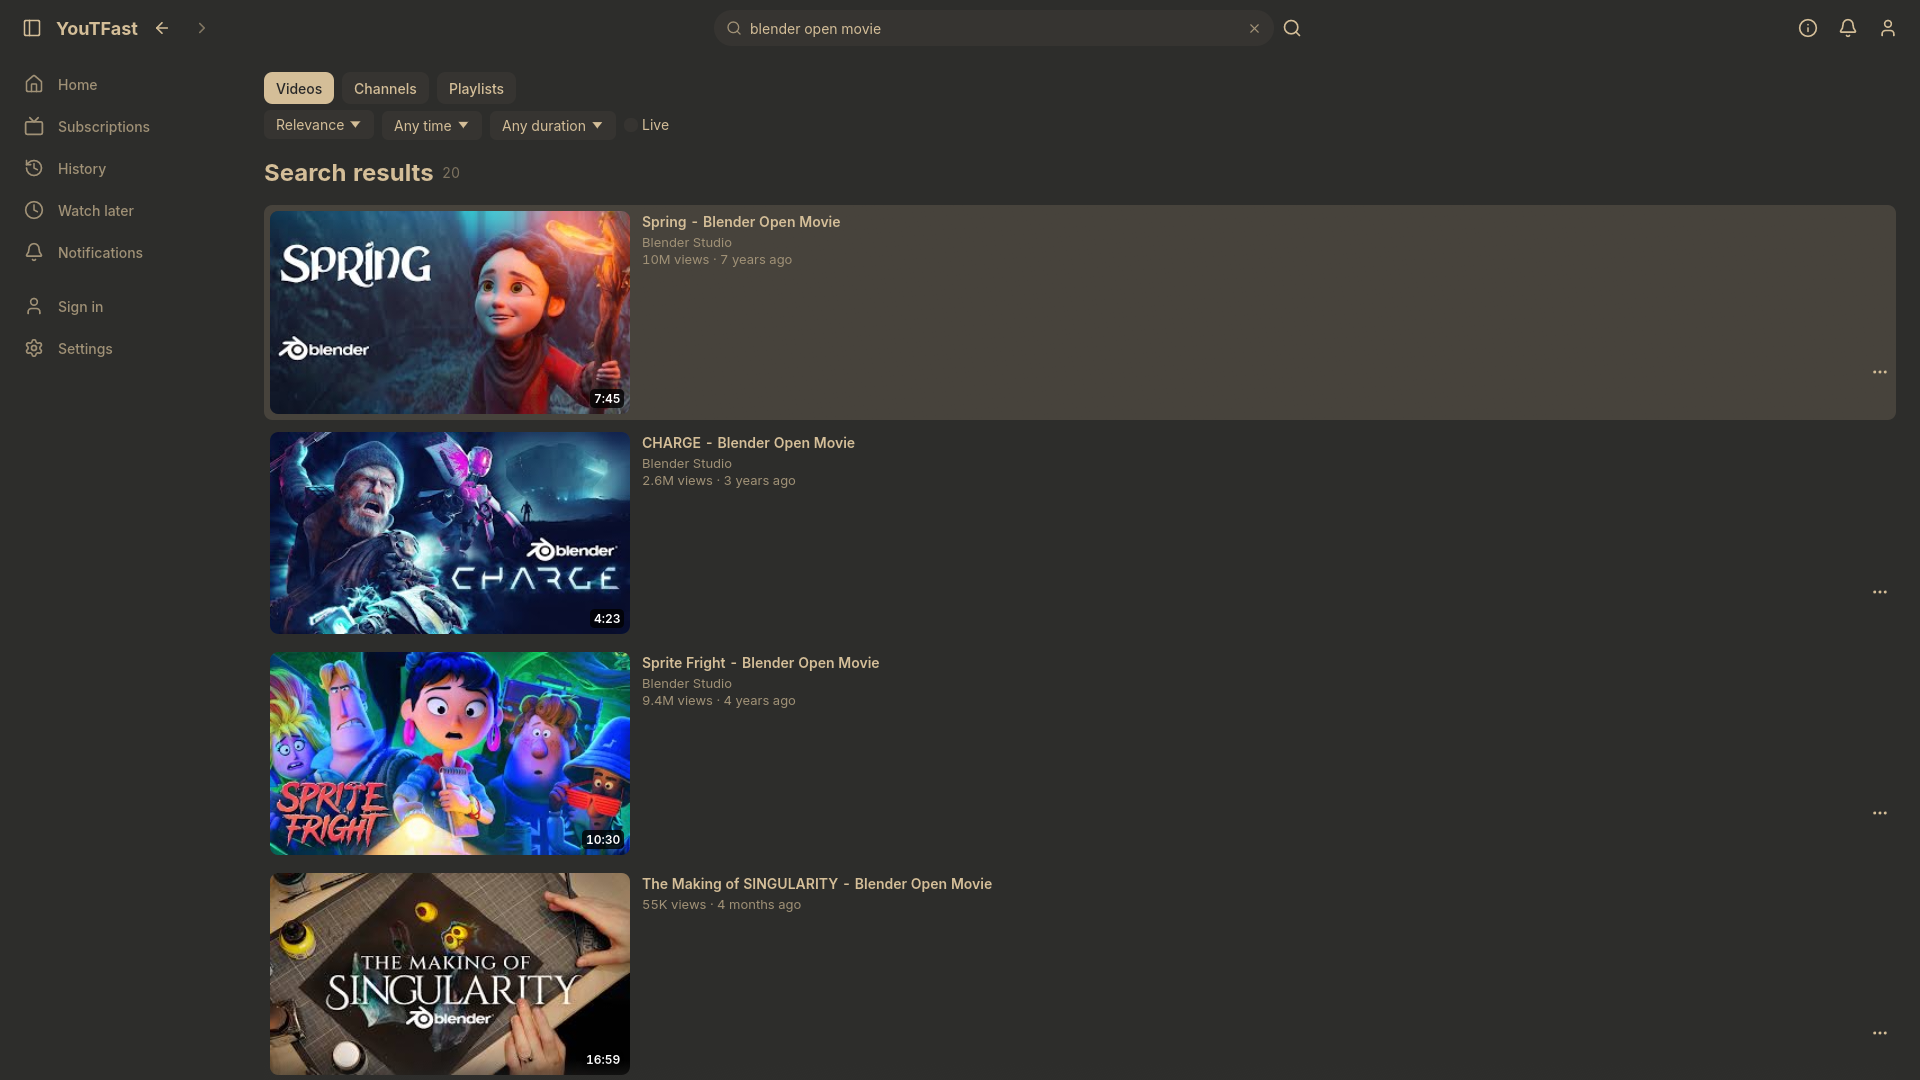Click the Sign in person icon
This screenshot has height=1080, width=1920.
(34, 306)
